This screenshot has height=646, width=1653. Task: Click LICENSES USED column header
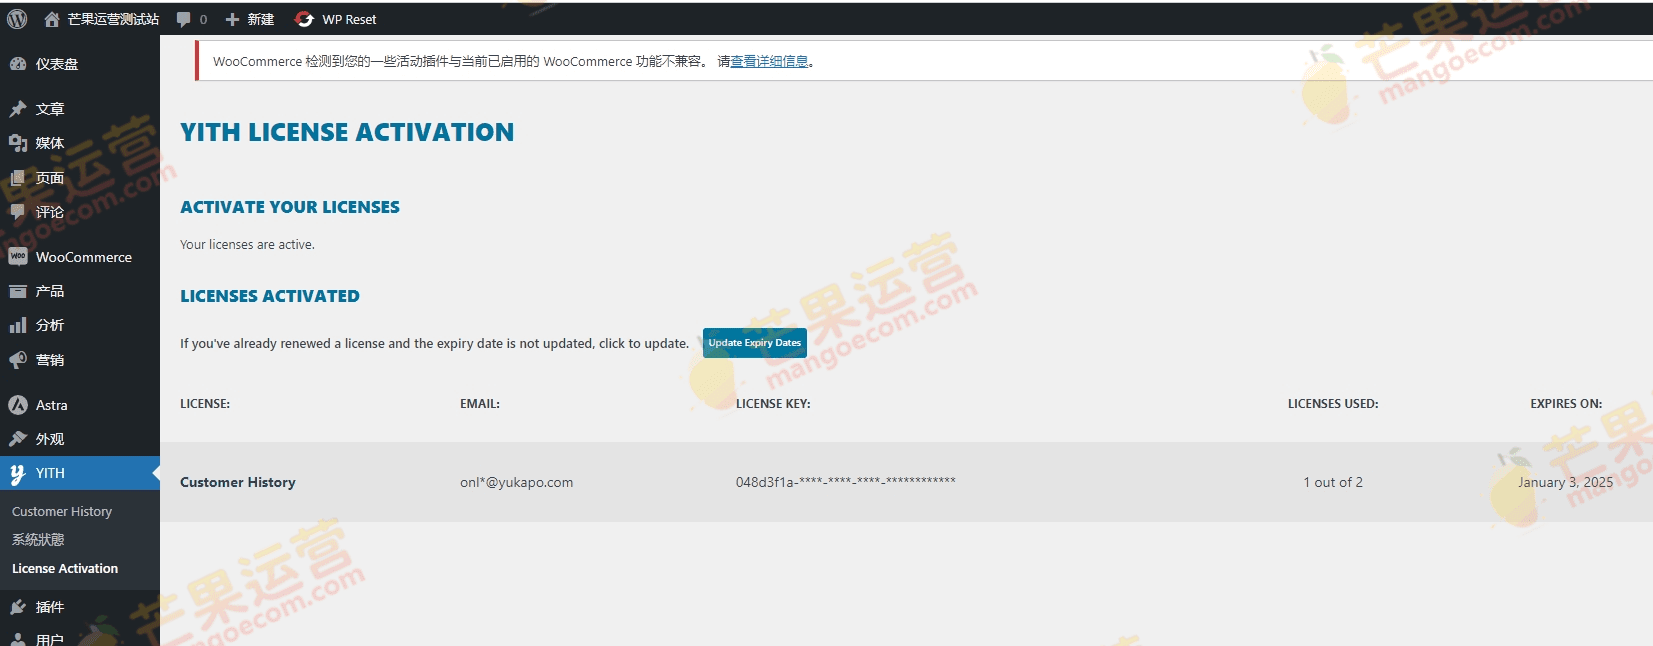coord(1333,404)
